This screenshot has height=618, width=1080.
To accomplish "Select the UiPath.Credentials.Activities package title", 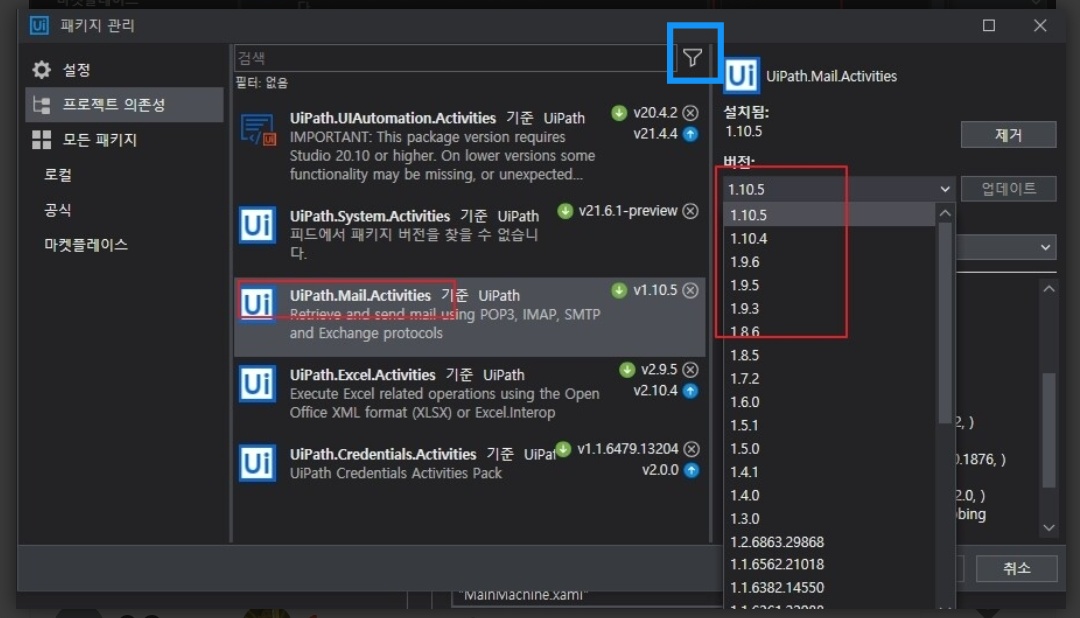I will coord(383,455).
